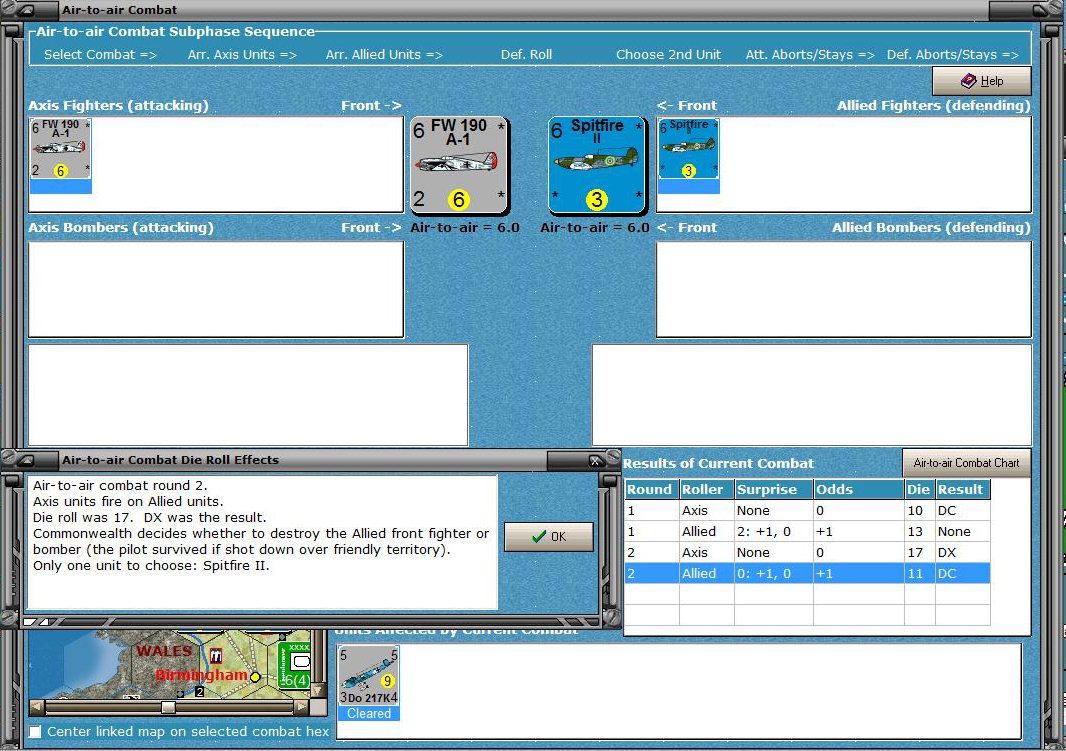Click the Birmingham city marker on the mini map
Image resolution: width=1066 pixels, height=751 pixels.
255,677
